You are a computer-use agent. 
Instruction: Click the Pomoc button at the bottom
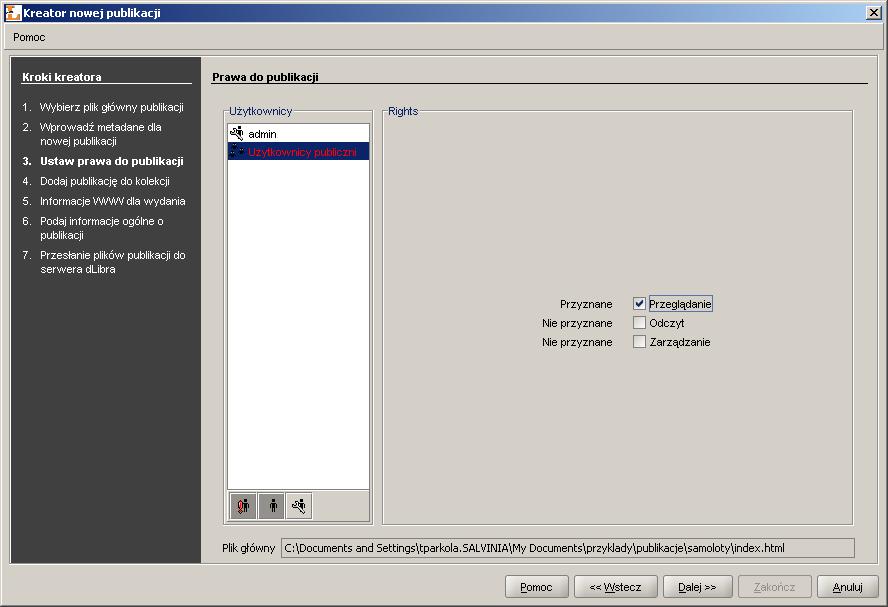[x=536, y=587]
